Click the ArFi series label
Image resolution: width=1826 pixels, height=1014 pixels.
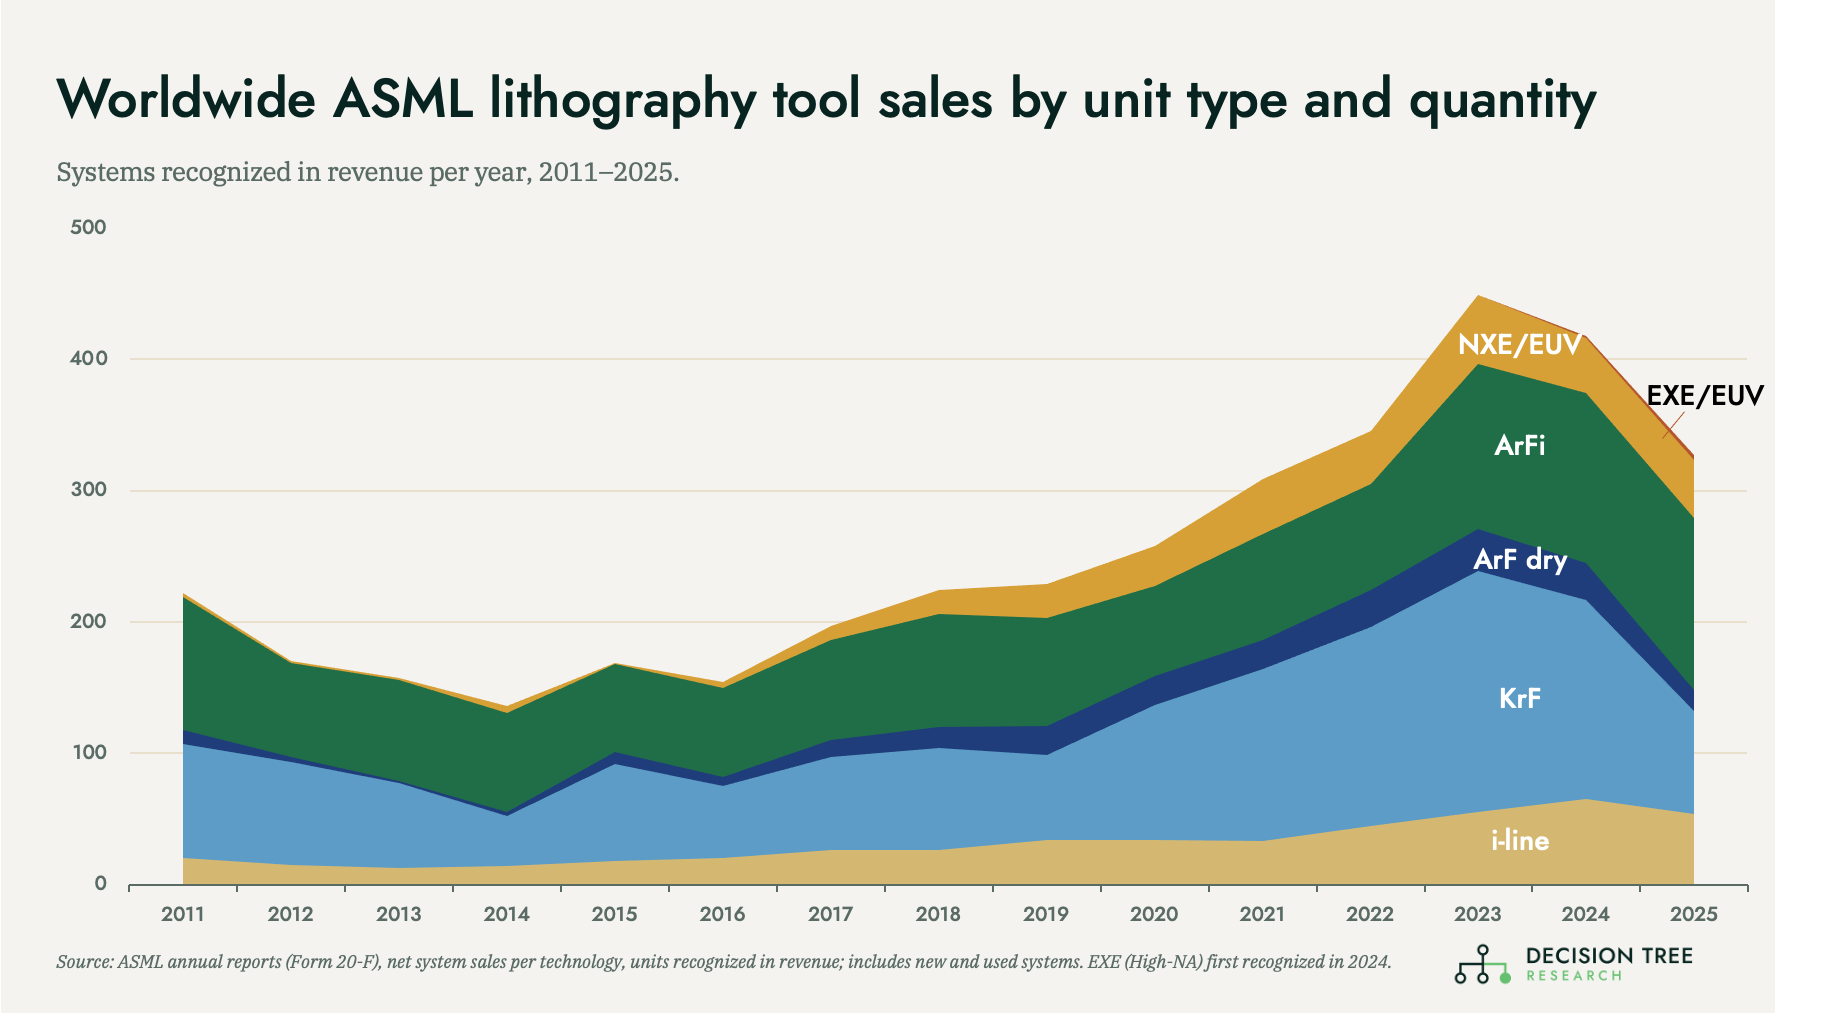pos(1520,445)
